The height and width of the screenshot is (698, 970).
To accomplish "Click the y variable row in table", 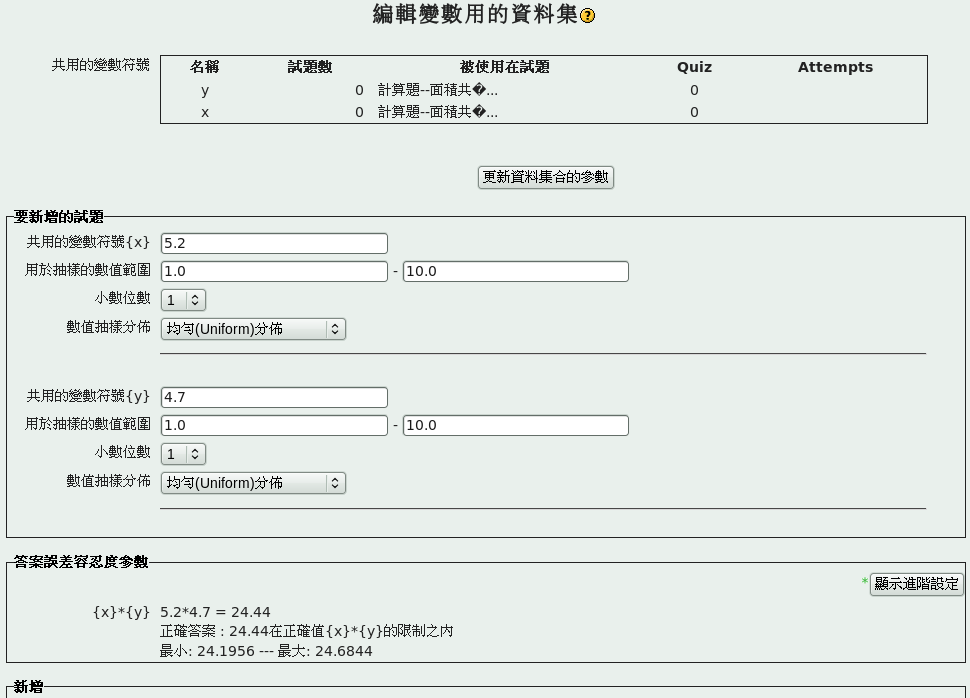I will pyautogui.click(x=205, y=90).
